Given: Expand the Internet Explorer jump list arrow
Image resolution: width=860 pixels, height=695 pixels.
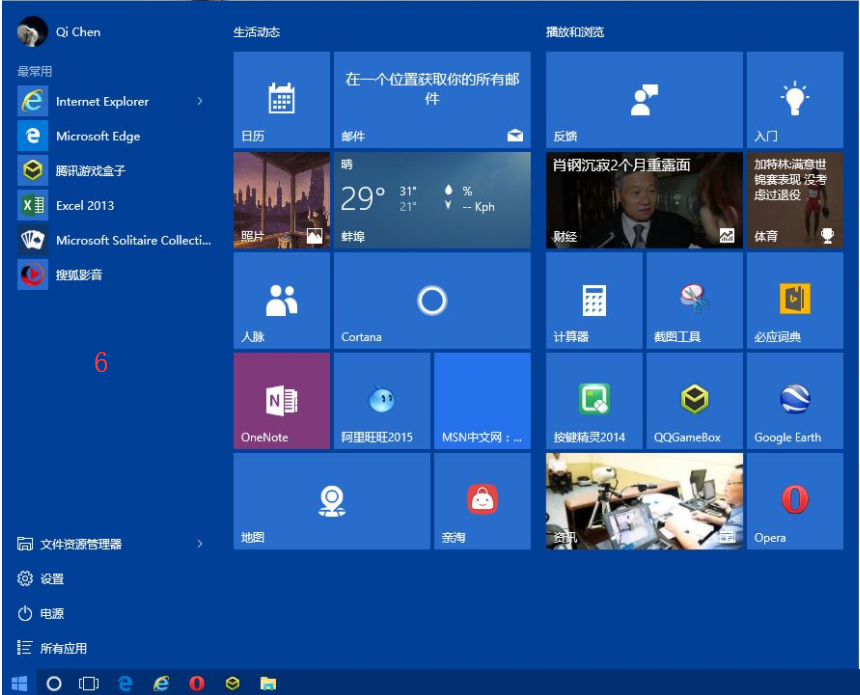Looking at the screenshot, I should click(200, 101).
